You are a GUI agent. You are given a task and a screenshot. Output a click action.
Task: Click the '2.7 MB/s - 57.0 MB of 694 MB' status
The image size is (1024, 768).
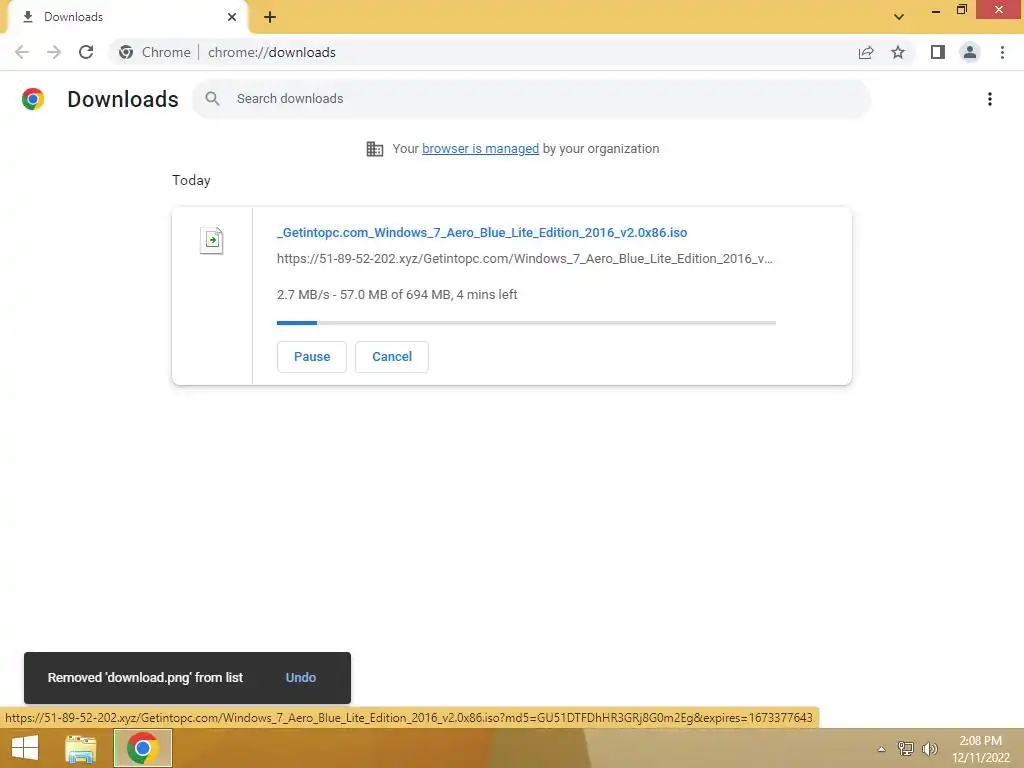tap(397, 295)
